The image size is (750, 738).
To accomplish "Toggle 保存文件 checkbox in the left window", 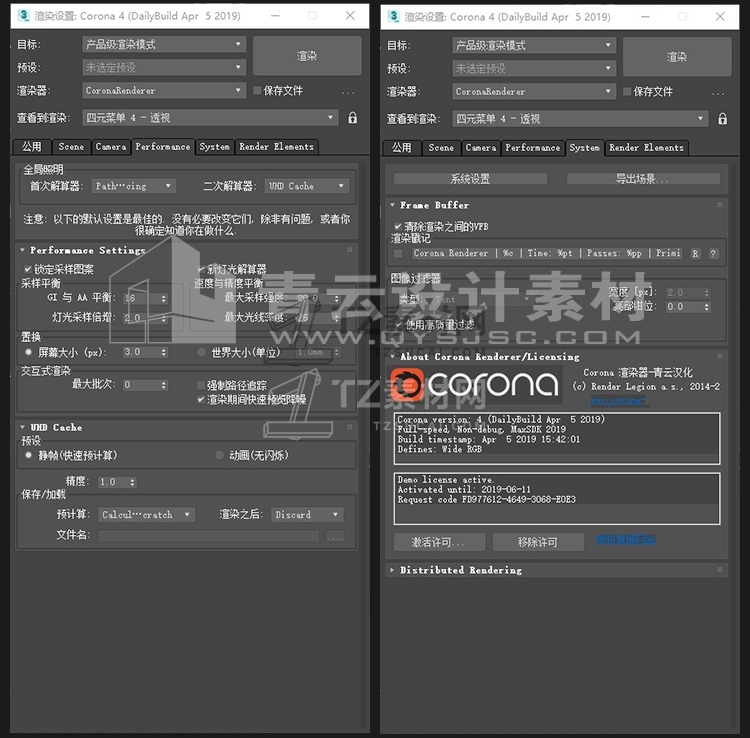I will [257, 90].
